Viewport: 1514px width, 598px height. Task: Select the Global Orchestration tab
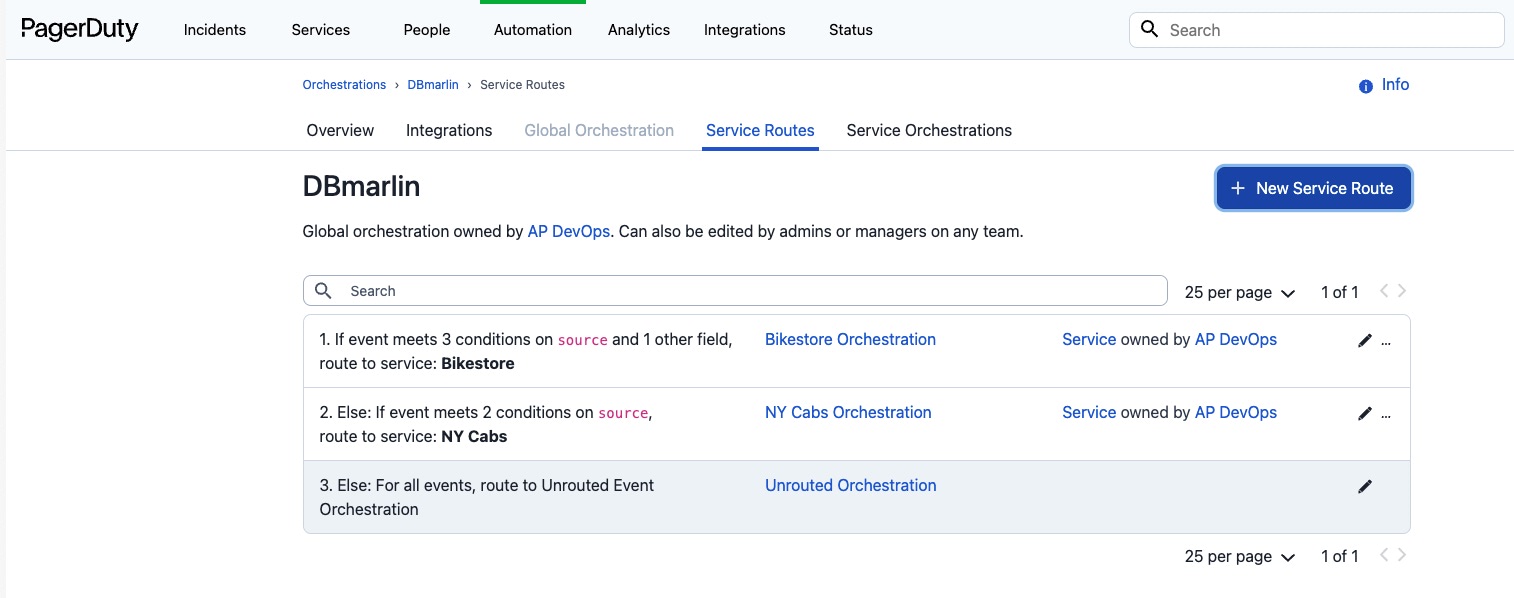pos(599,130)
